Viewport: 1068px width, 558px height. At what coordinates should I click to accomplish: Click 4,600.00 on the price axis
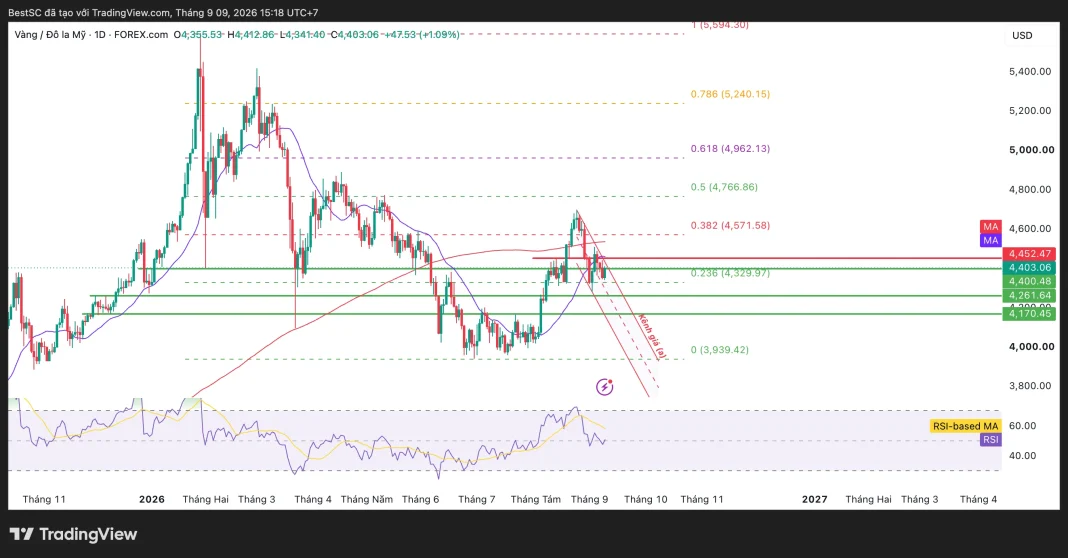tap(1030, 229)
